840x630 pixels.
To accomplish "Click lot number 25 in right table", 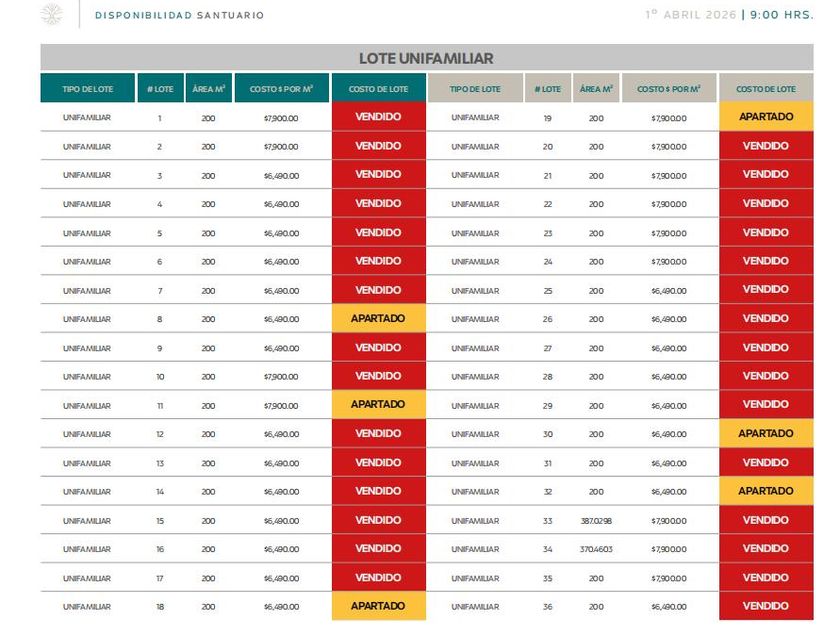I will pyautogui.click(x=548, y=291).
